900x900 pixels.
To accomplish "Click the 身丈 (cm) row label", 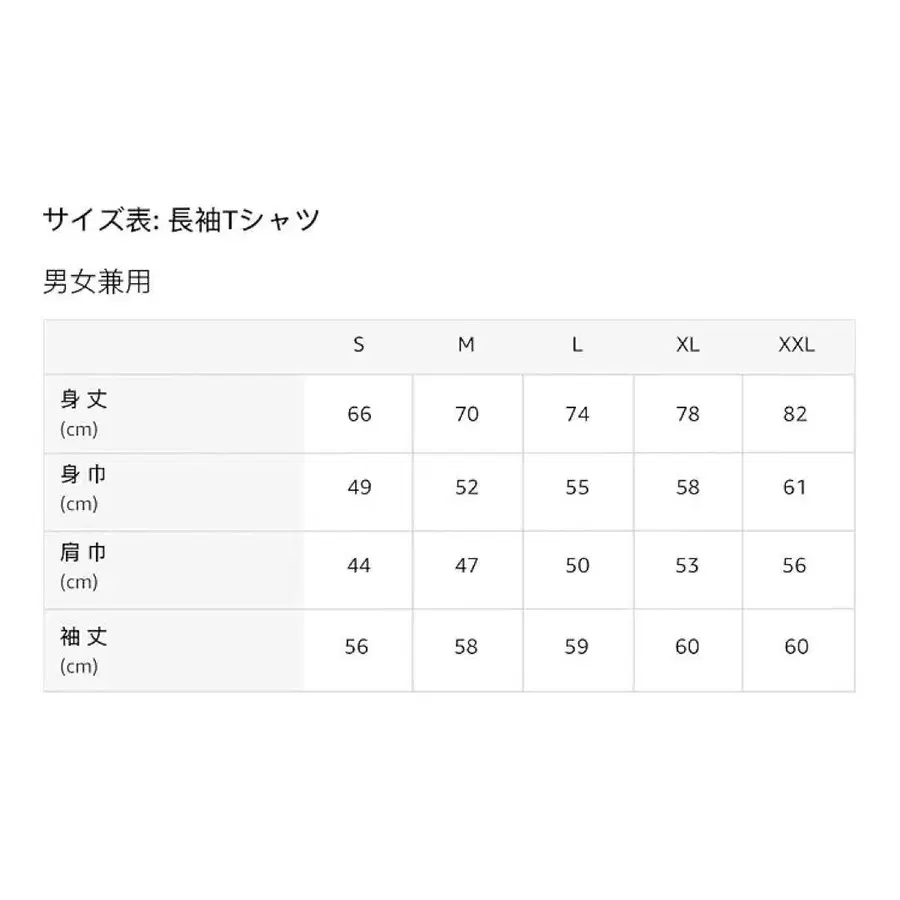I will [x=84, y=413].
